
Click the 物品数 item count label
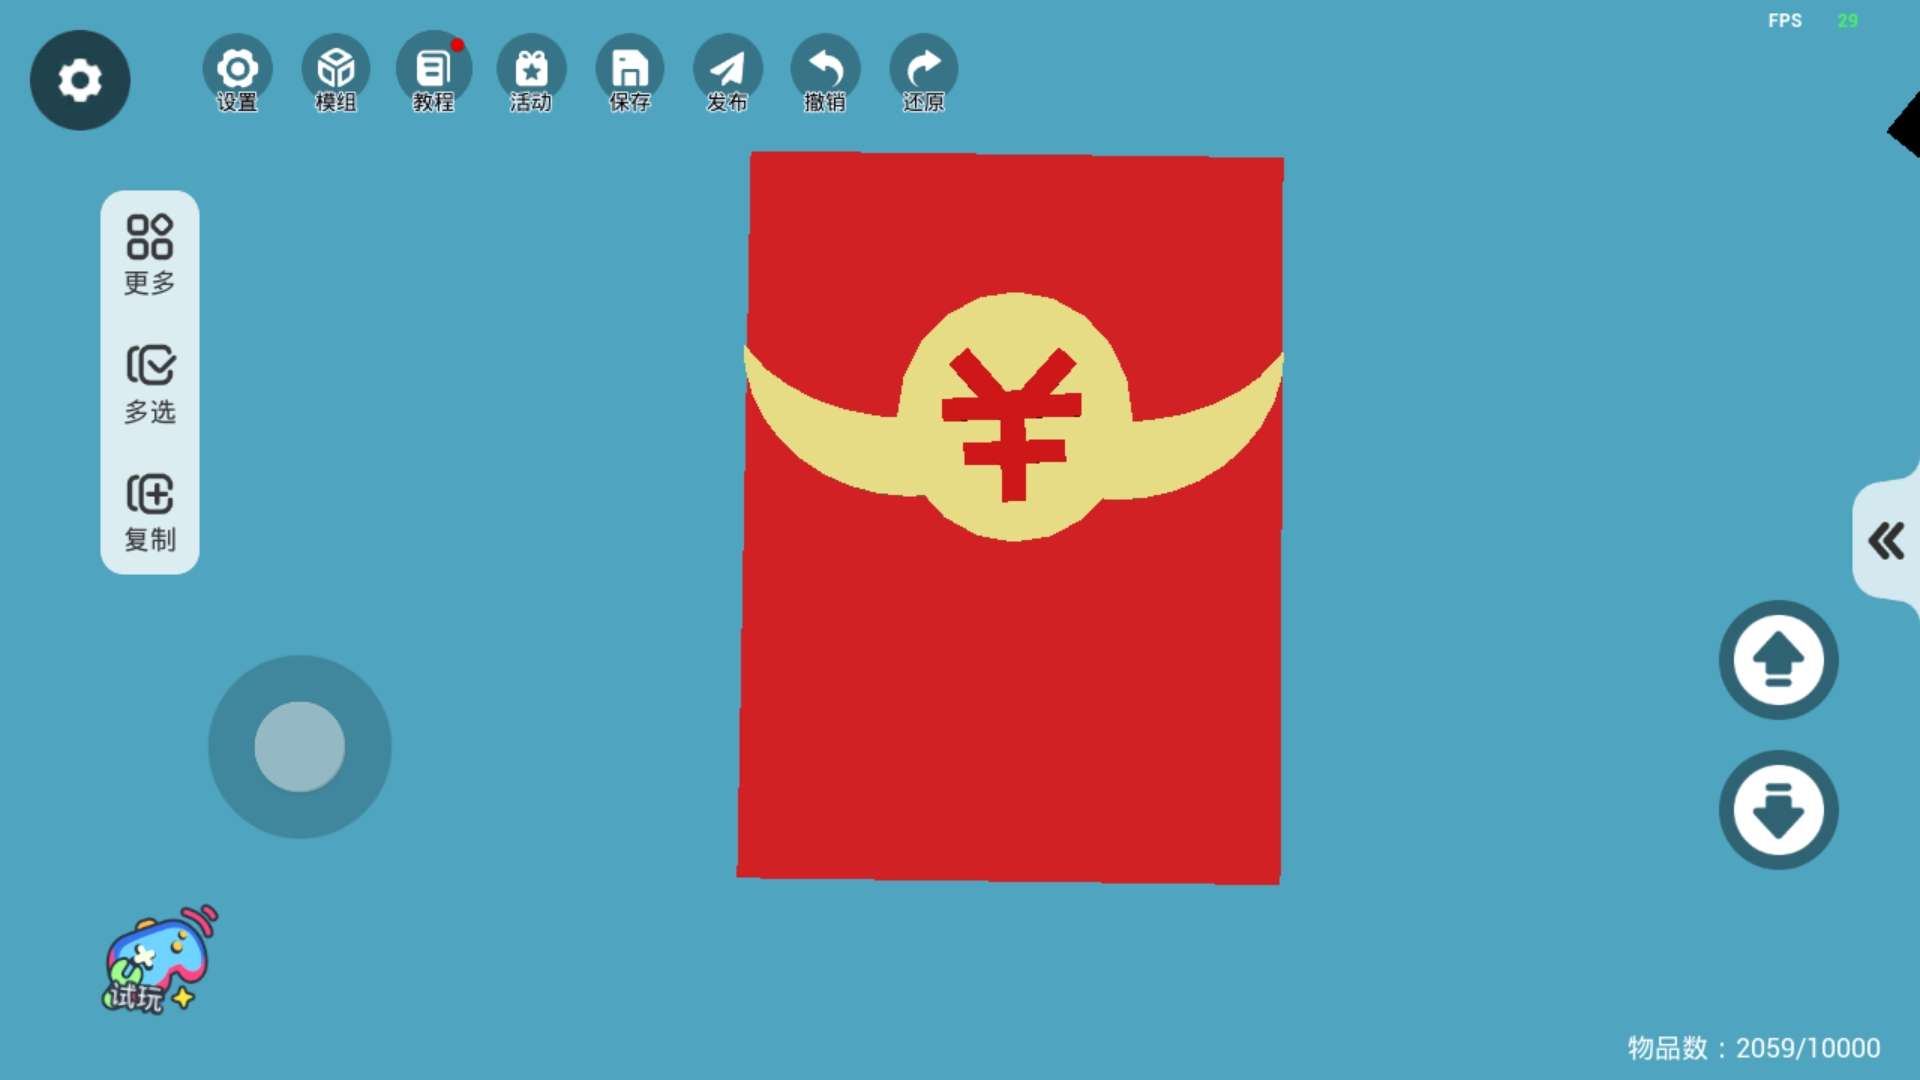coord(1753,1048)
